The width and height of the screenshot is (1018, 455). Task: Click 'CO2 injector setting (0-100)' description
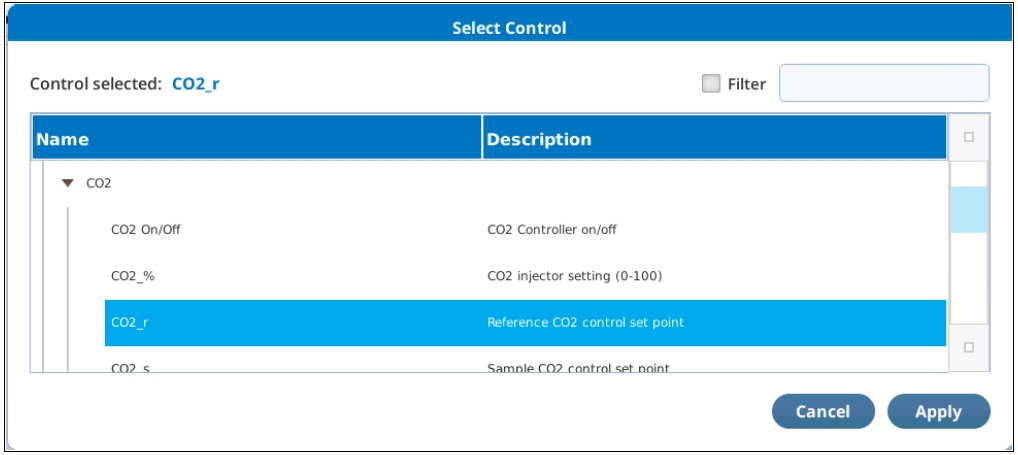(x=575, y=276)
